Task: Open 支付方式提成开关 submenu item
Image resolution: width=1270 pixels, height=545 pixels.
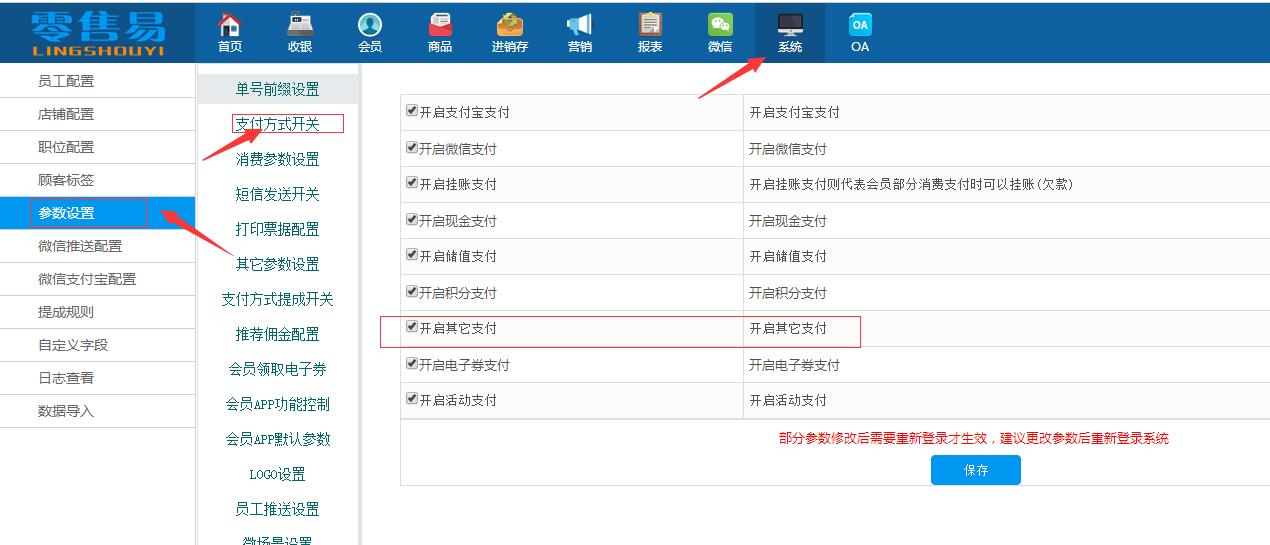Action: point(277,299)
